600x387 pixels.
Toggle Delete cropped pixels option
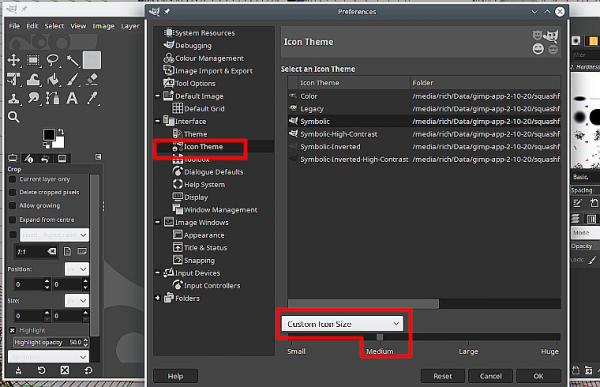(x=12, y=192)
